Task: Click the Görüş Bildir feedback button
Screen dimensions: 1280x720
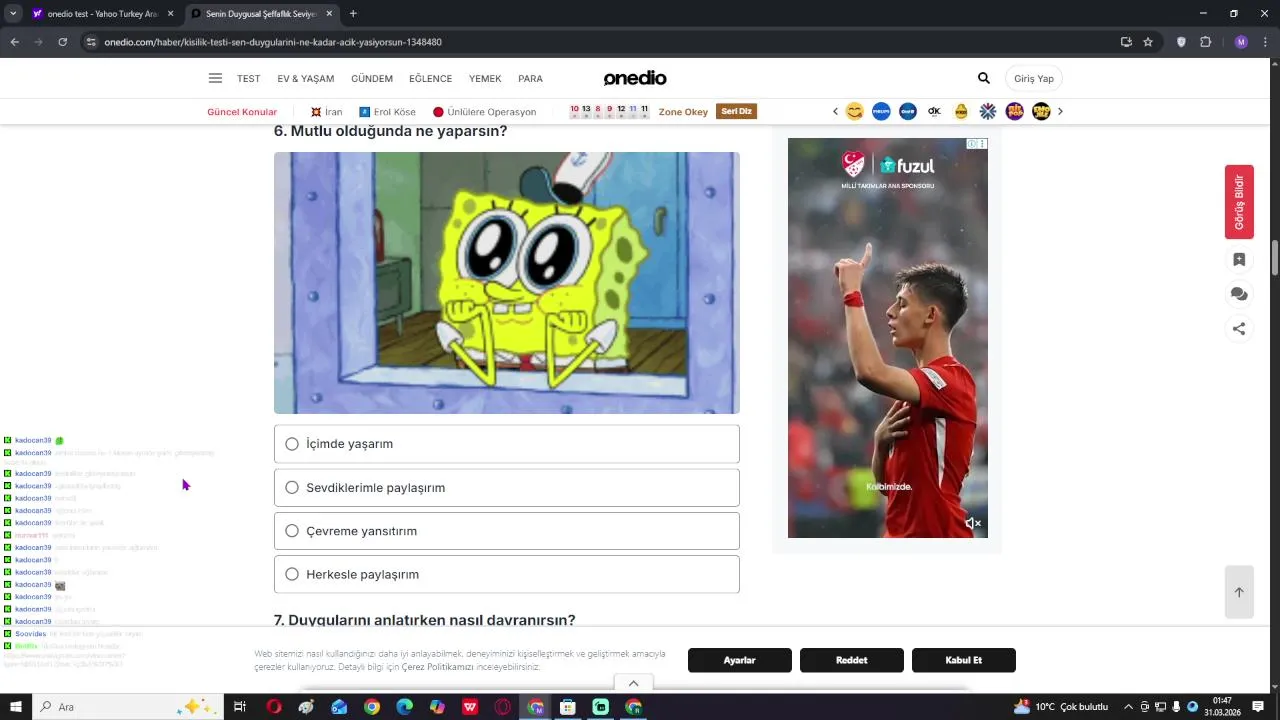Action: tap(1239, 202)
